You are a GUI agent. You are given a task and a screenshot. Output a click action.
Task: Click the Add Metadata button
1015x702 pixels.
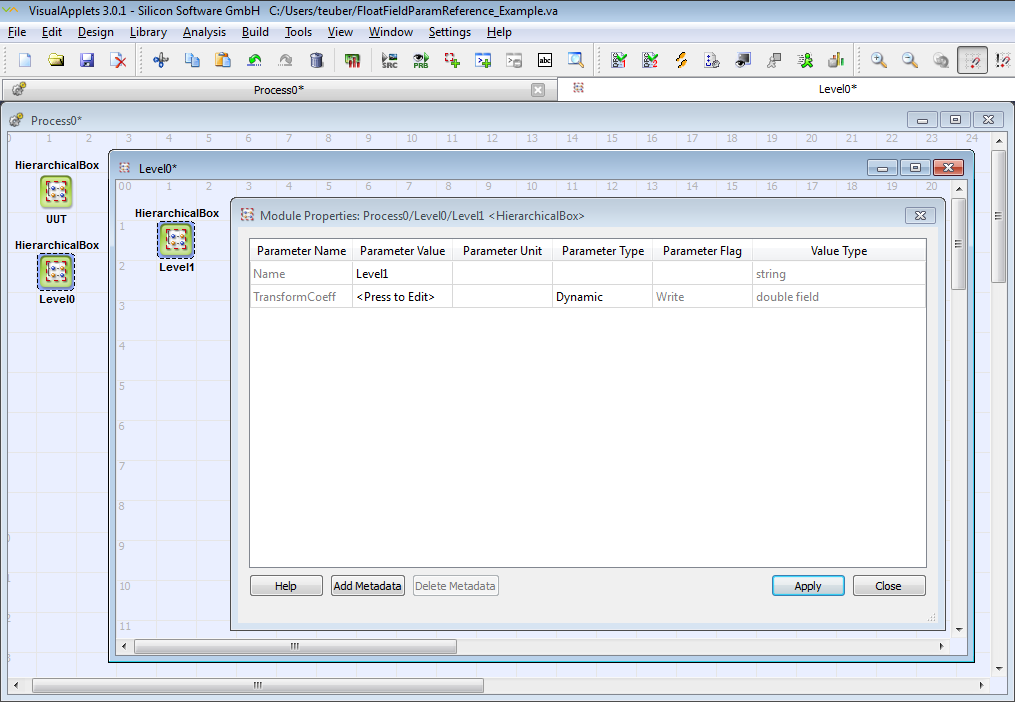(368, 586)
